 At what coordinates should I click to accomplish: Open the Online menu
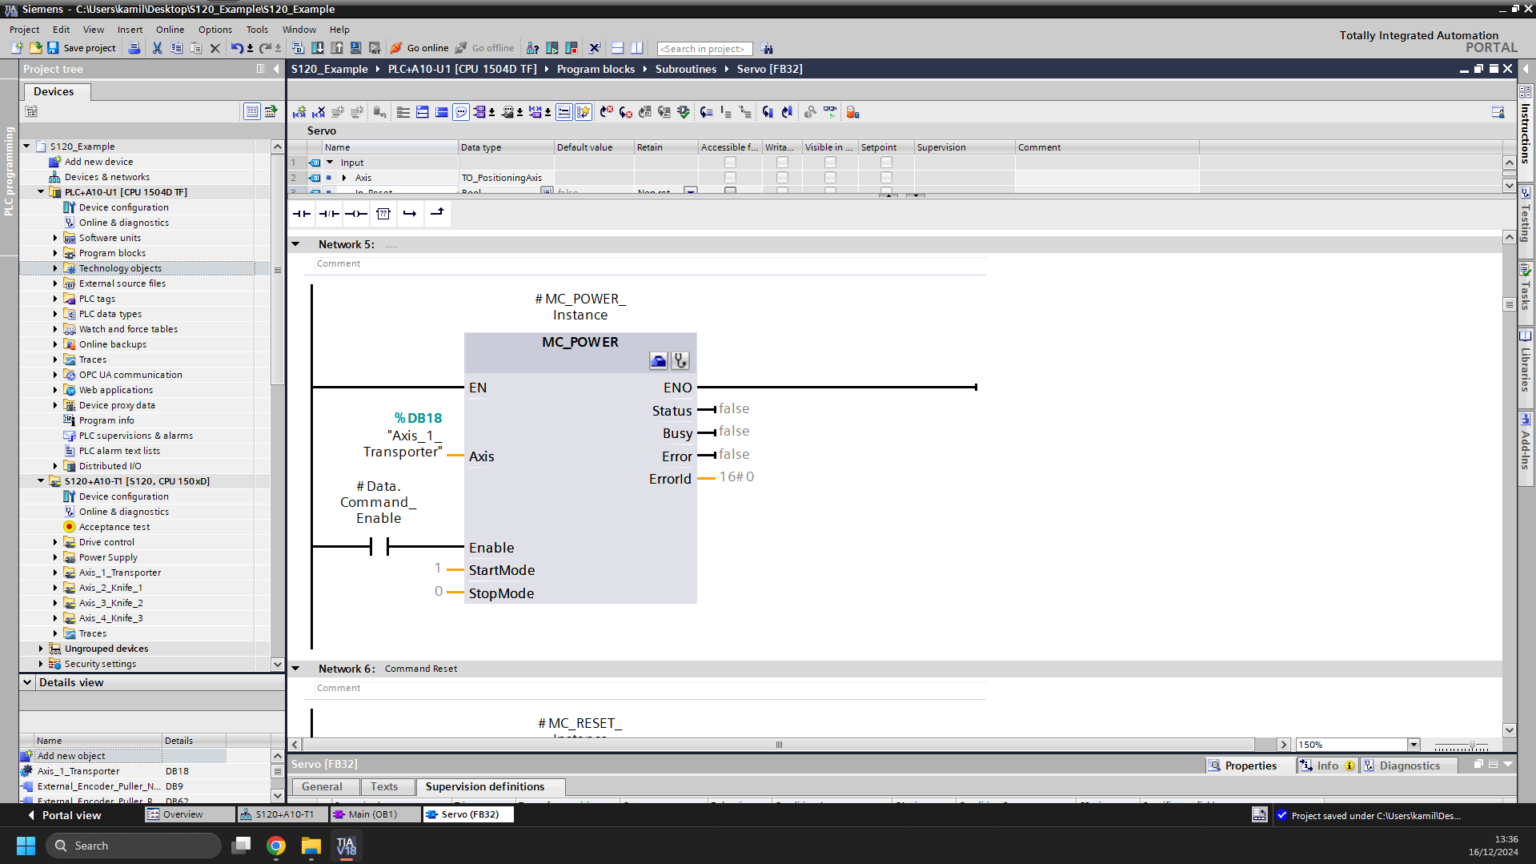point(169,30)
